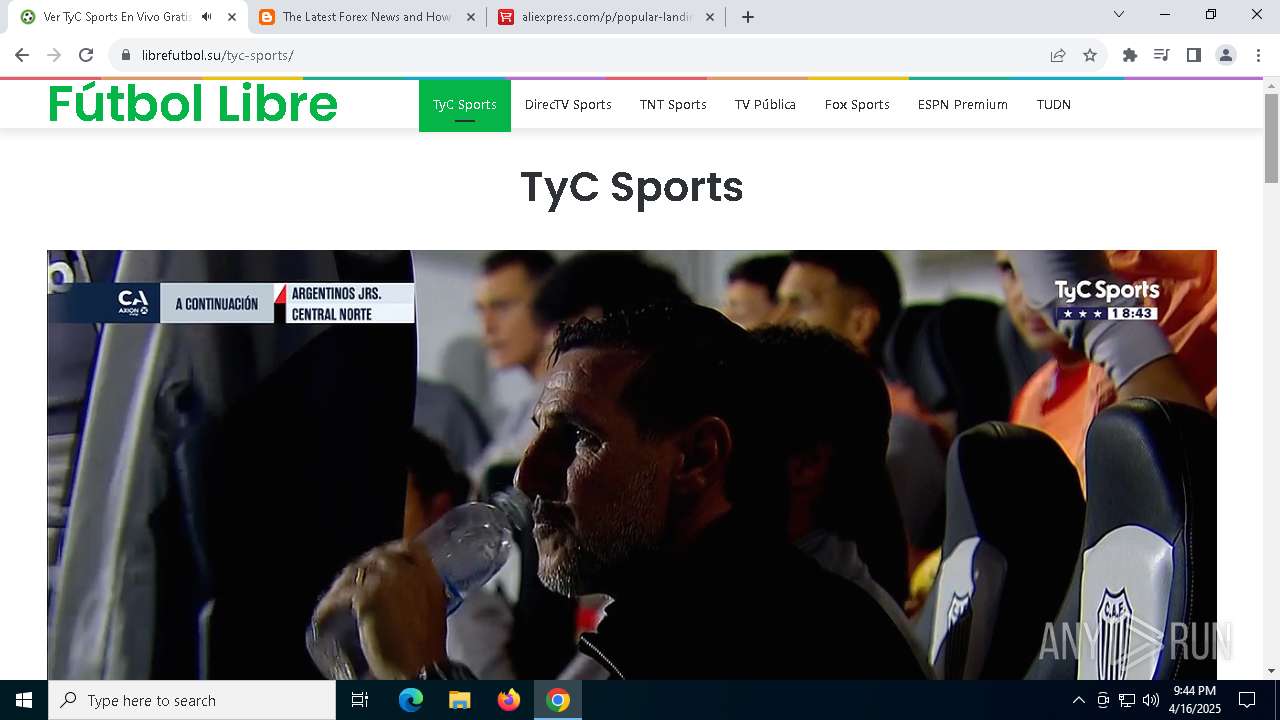This screenshot has height=720, width=1280.
Task: Switch to The Latest Forex News tab
Action: click(x=367, y=17)
